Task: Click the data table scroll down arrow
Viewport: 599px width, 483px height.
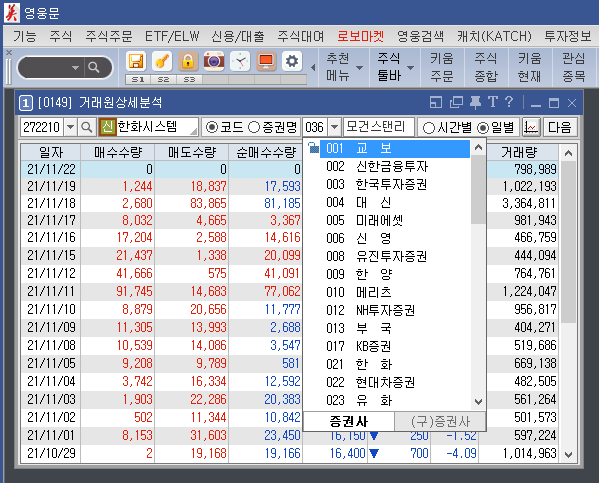Action: pyautogui.click(x=568, y=454)
